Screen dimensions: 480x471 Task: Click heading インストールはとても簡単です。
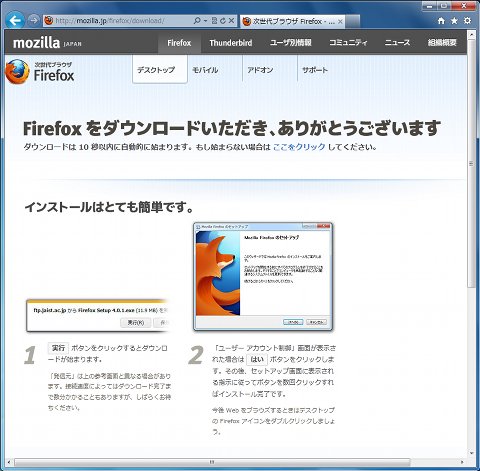pos(109,207)
